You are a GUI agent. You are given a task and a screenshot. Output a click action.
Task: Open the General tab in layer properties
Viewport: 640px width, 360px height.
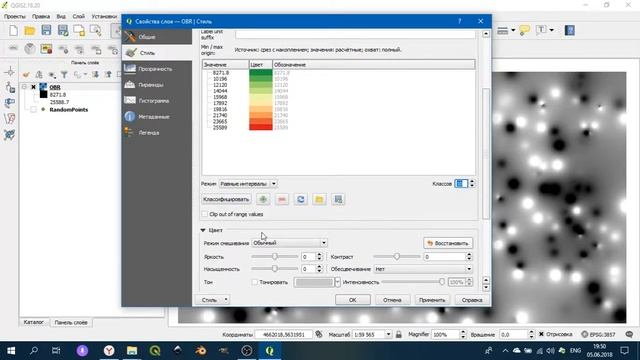coord(157,37)
